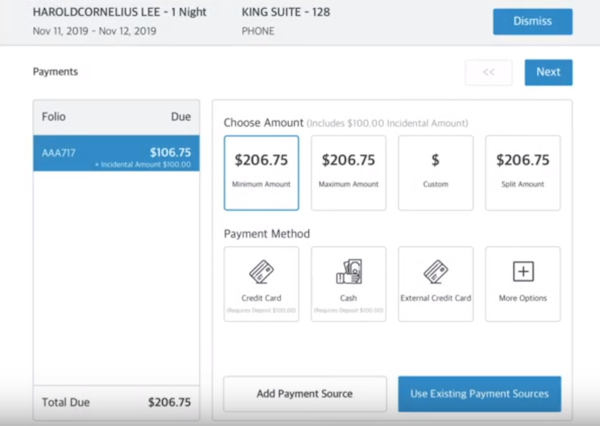Viewport: 600px width, 426px height.
Task: Go to the Next step
Action: [548, 72]
